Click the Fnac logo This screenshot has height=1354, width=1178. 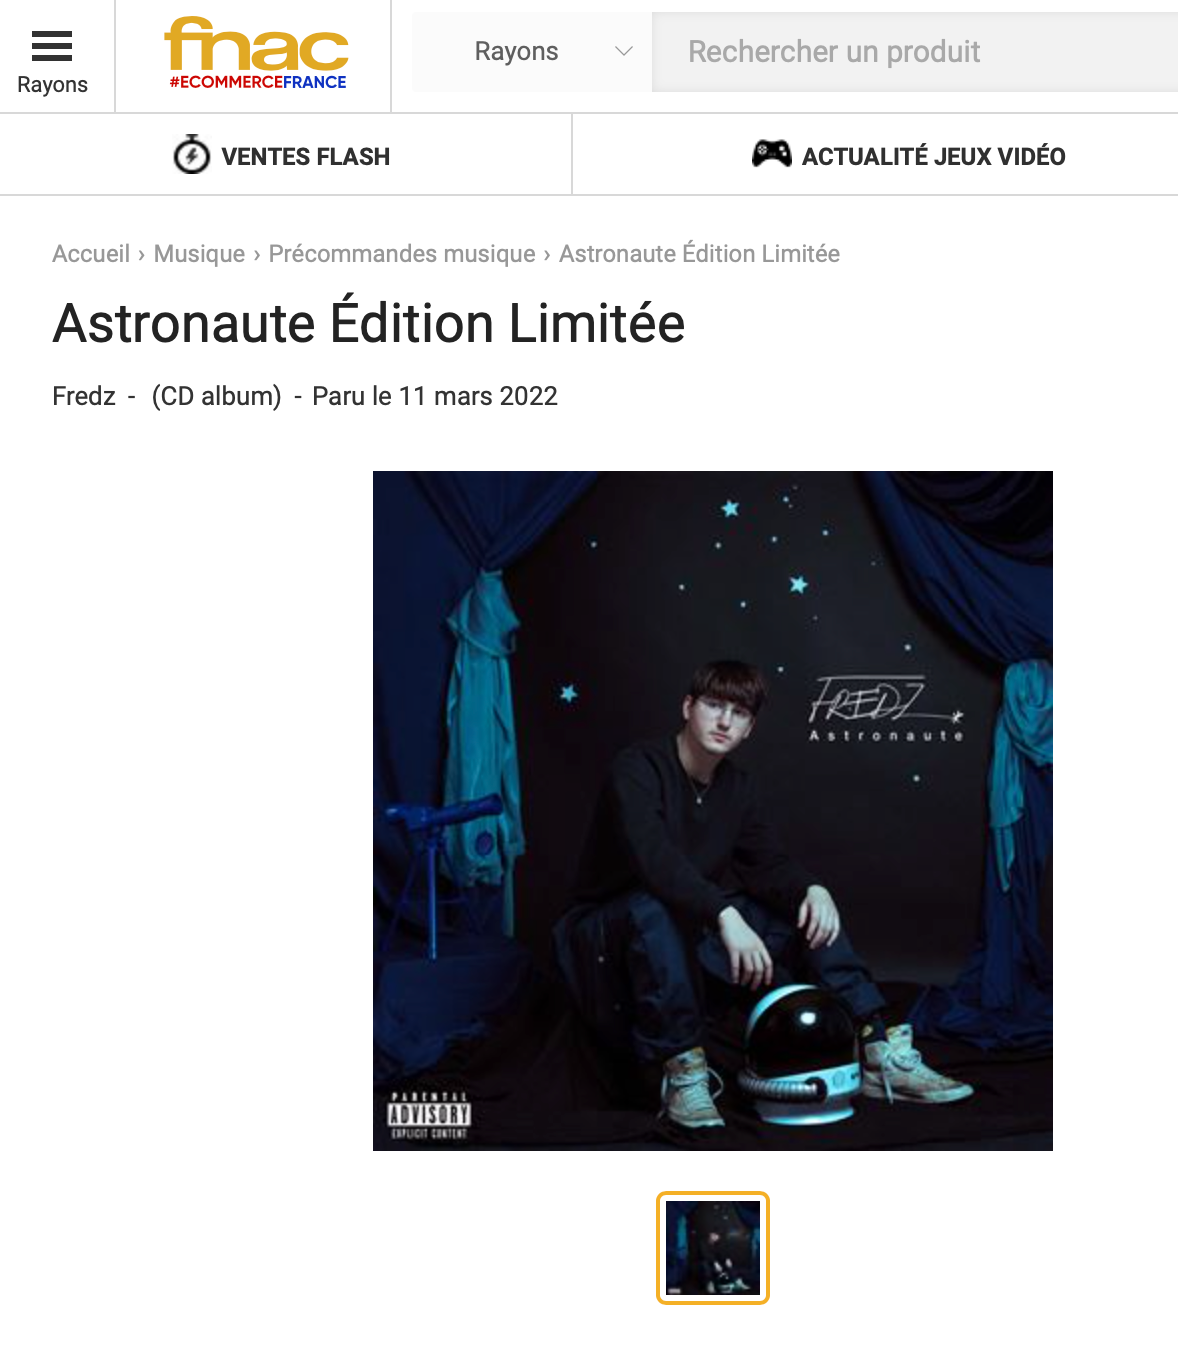point(257,54)
